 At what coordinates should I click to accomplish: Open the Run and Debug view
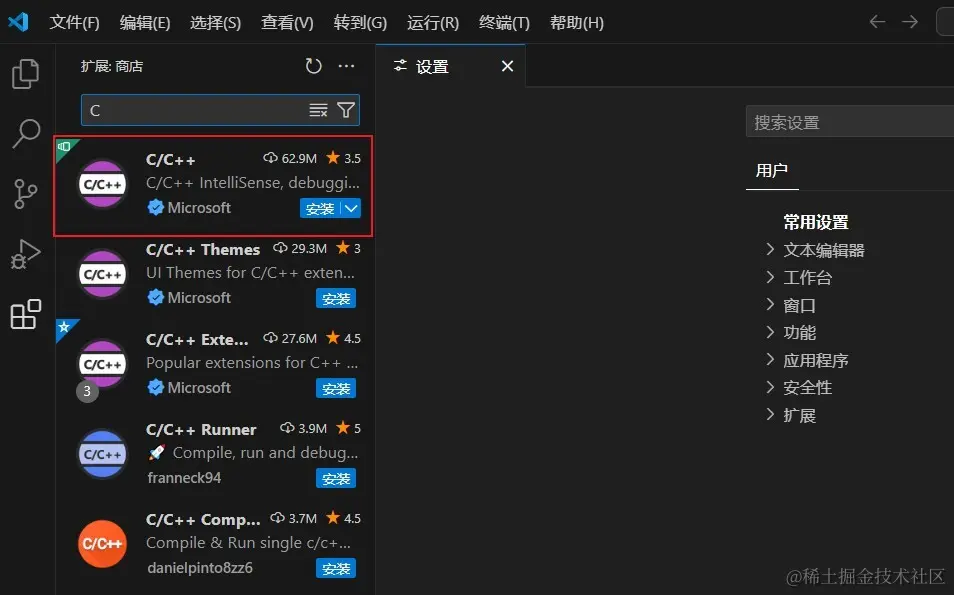coord(26,254)
